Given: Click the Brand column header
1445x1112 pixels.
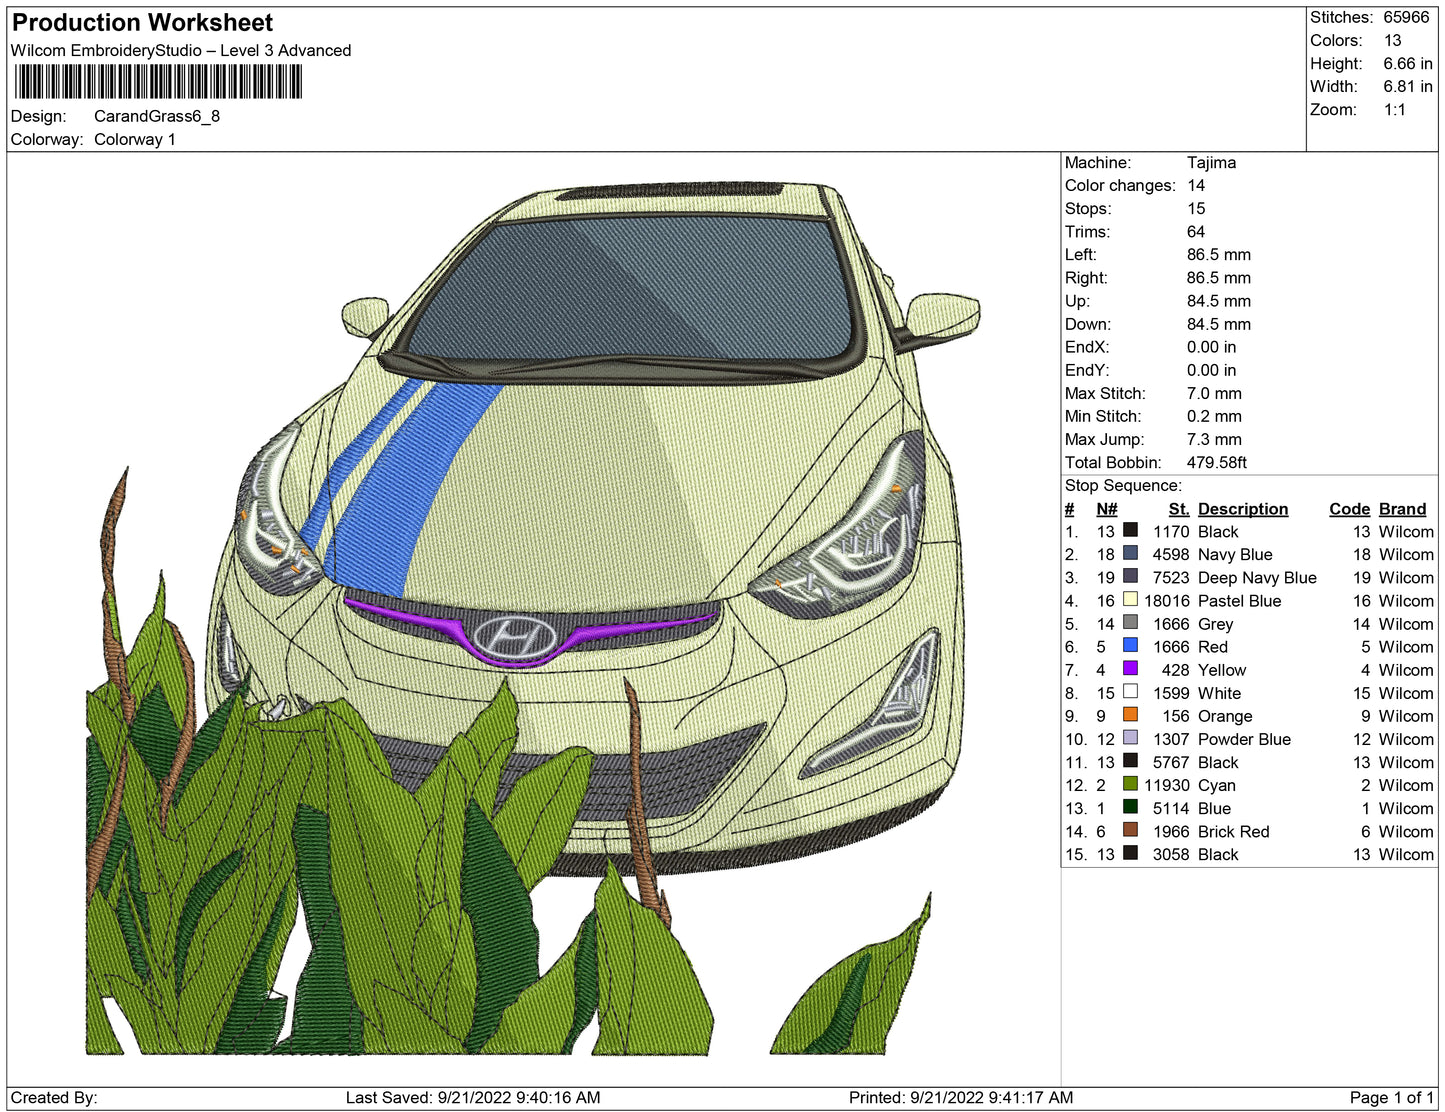Looking at the screenshot, I should click(1402, 509).
